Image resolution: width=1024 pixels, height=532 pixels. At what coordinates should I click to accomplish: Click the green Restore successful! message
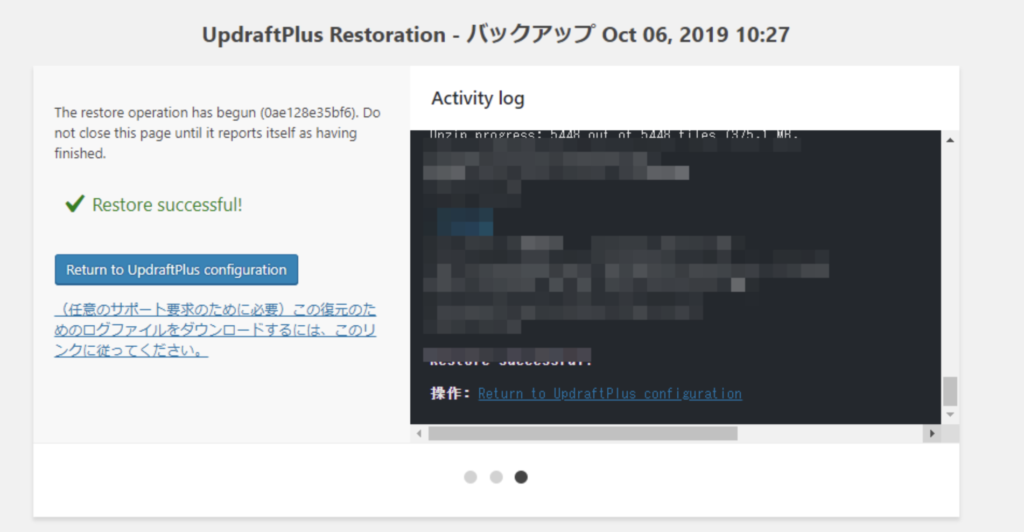tap(167, 205)
